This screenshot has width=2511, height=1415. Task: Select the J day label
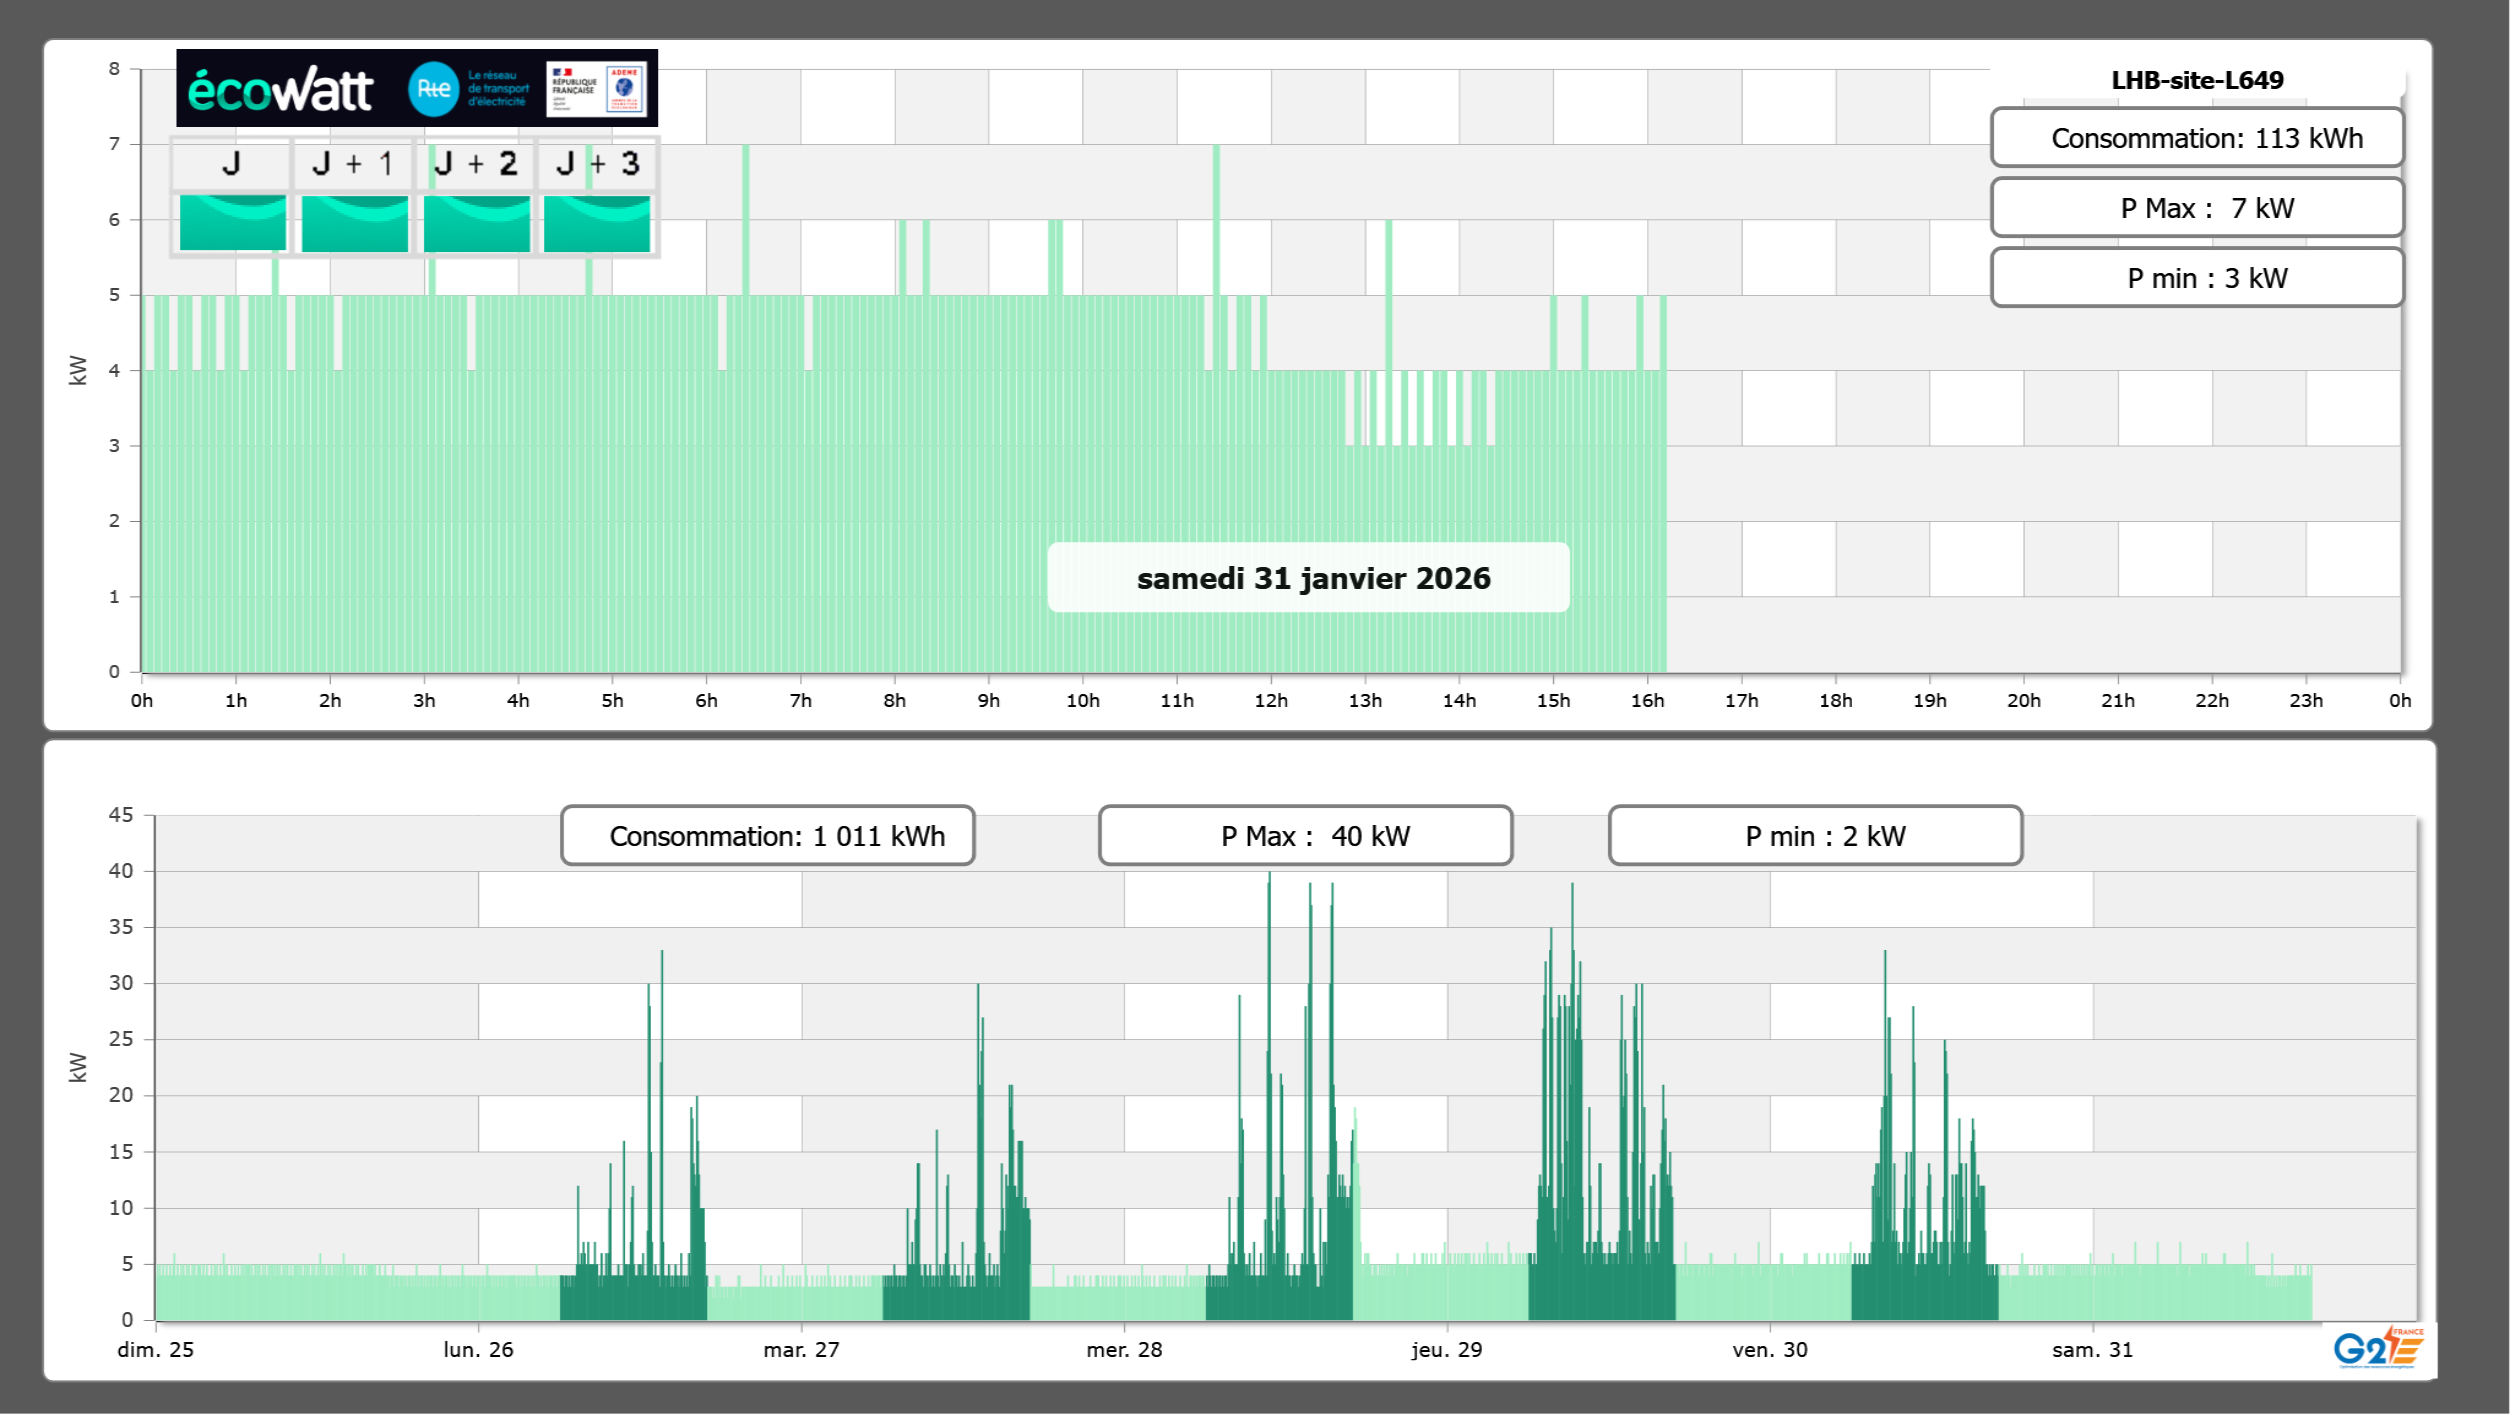(231, 164)
